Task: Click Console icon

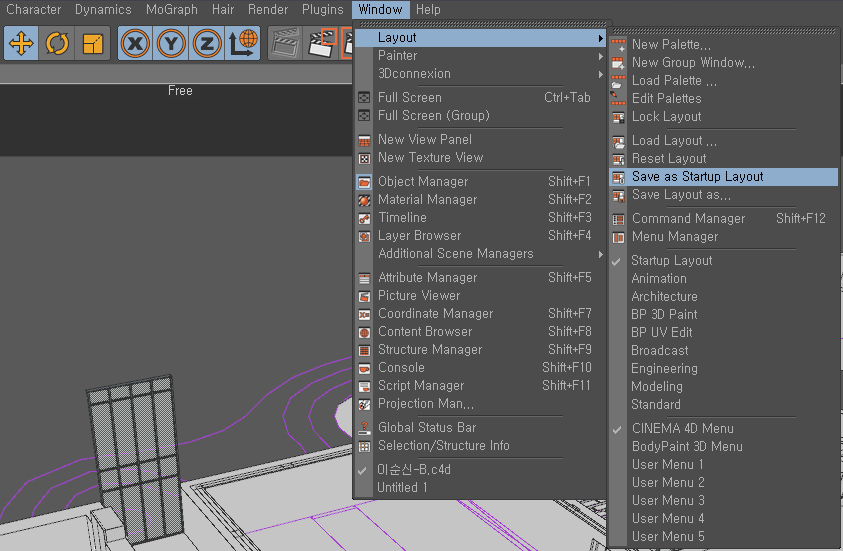Action: [x=364, y=368]
